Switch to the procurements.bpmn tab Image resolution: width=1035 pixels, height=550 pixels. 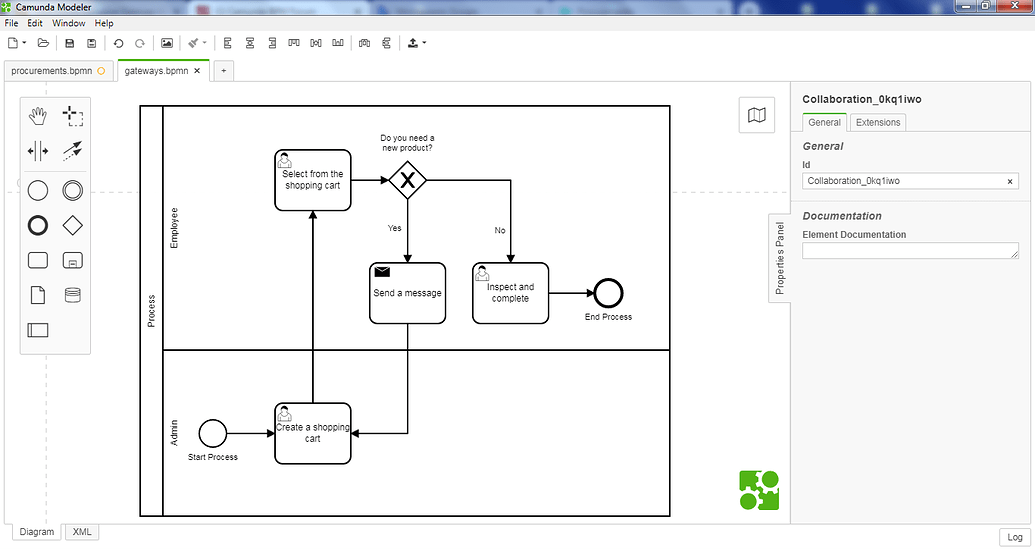coord(52,71)
